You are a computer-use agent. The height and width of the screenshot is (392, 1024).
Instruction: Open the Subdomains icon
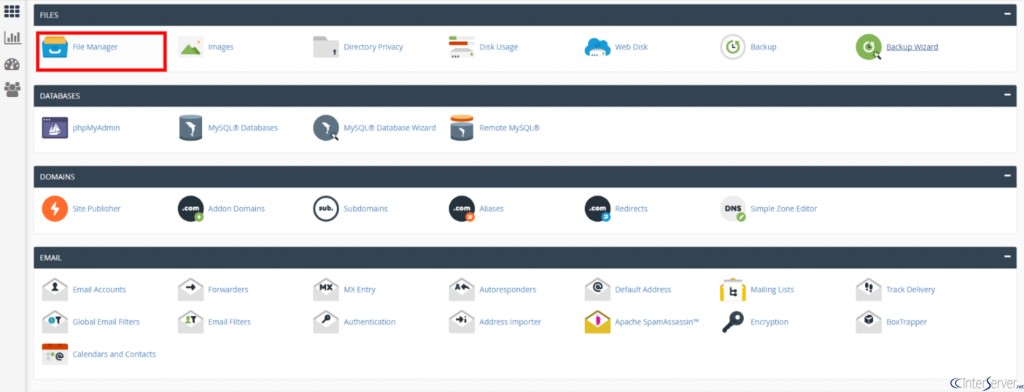point(326,209)
